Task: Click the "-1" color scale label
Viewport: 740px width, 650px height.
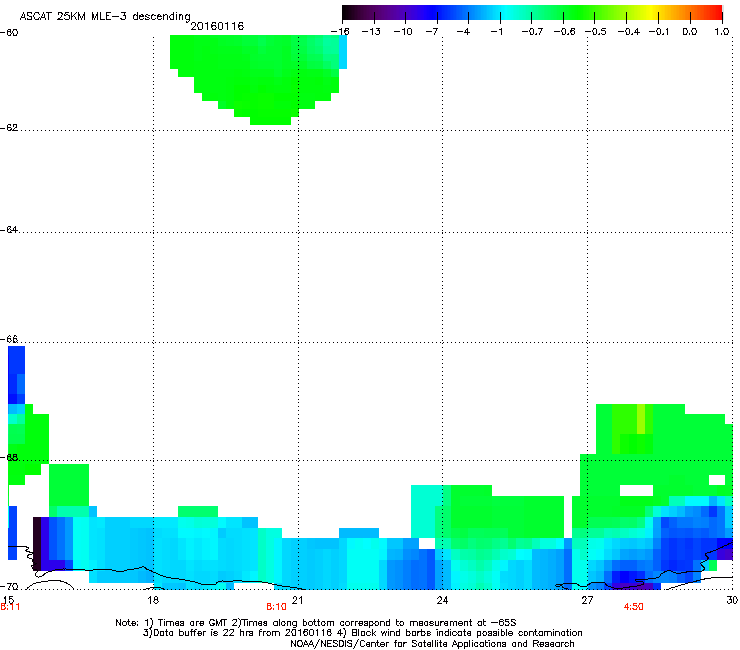Action: click(x=497, y=32)
